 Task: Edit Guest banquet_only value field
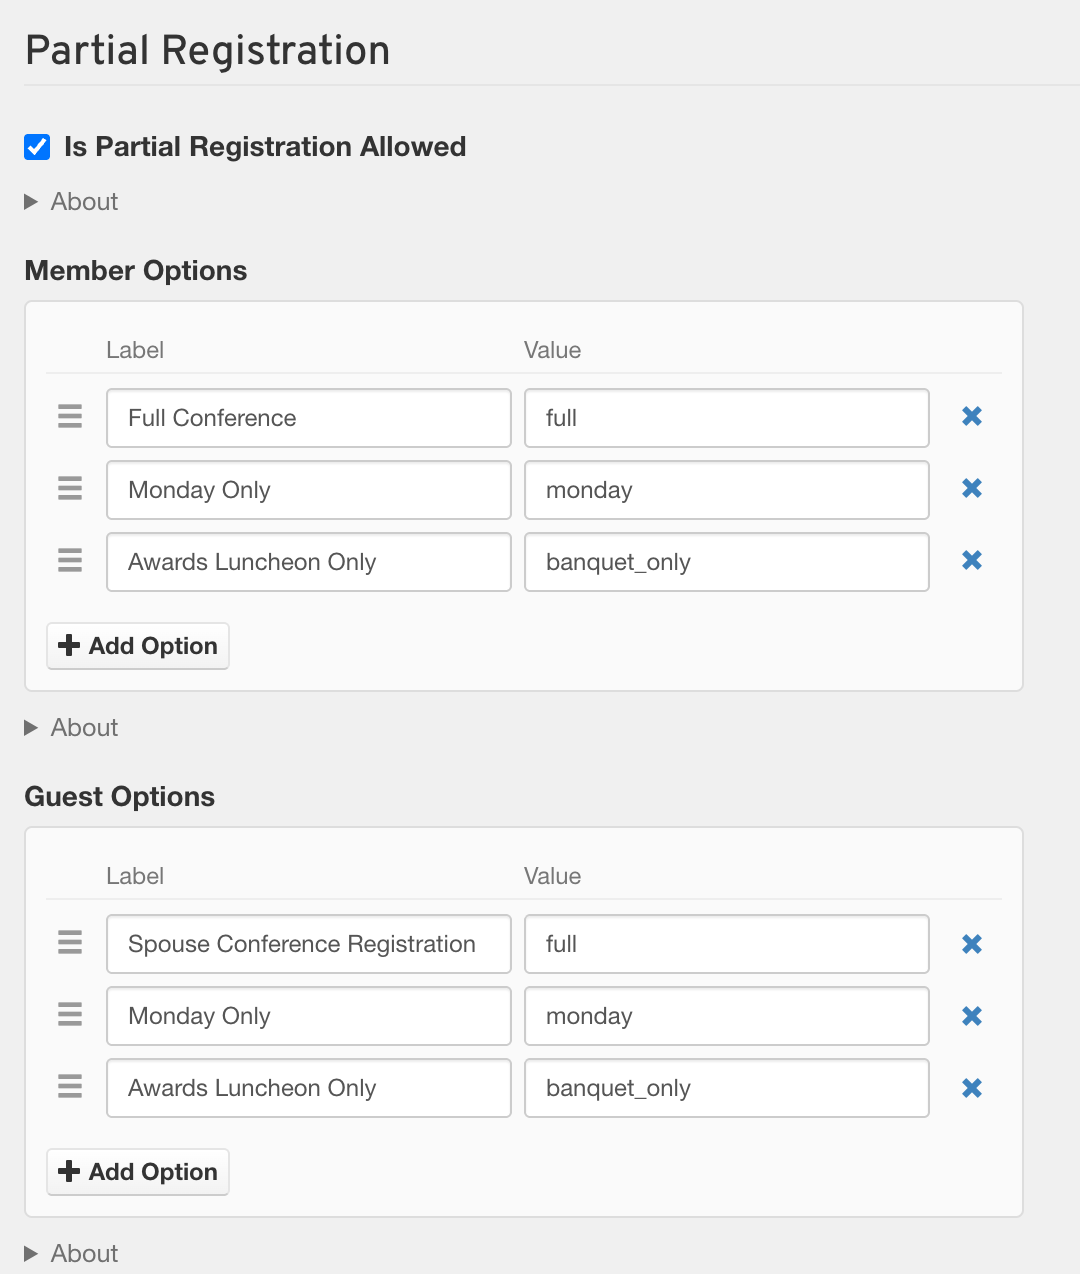[x=727, y=1088]
